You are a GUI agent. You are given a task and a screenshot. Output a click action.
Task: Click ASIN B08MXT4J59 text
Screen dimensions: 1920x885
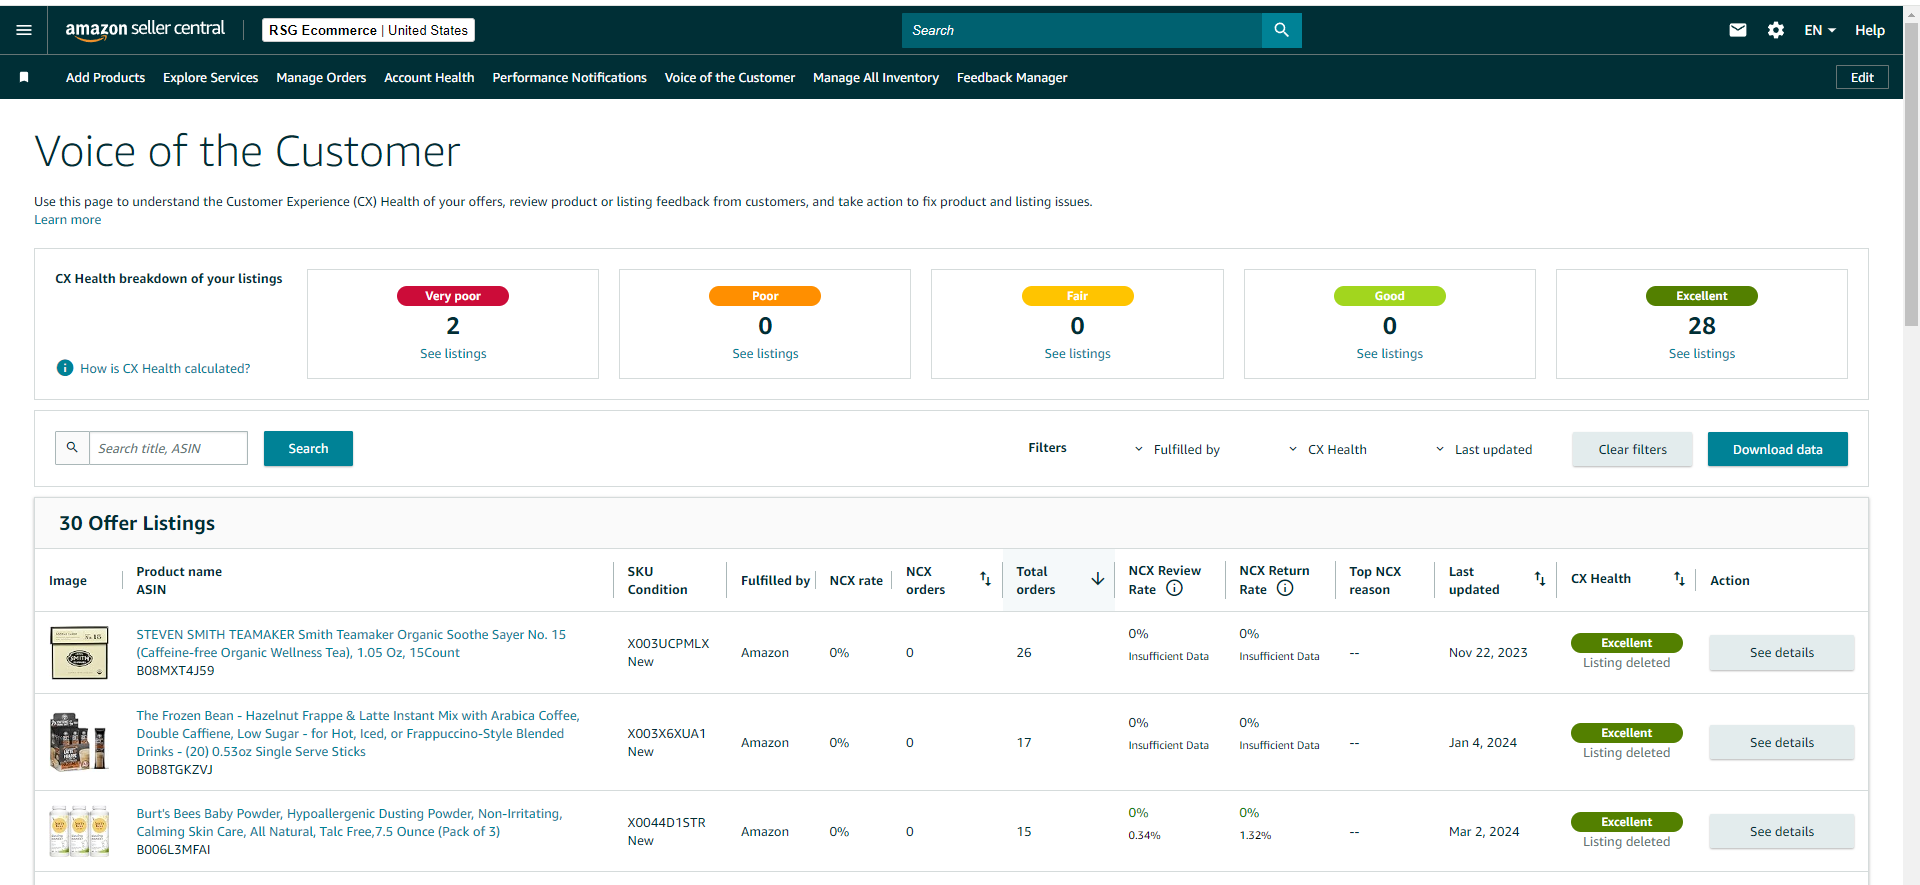pos(175,671)
